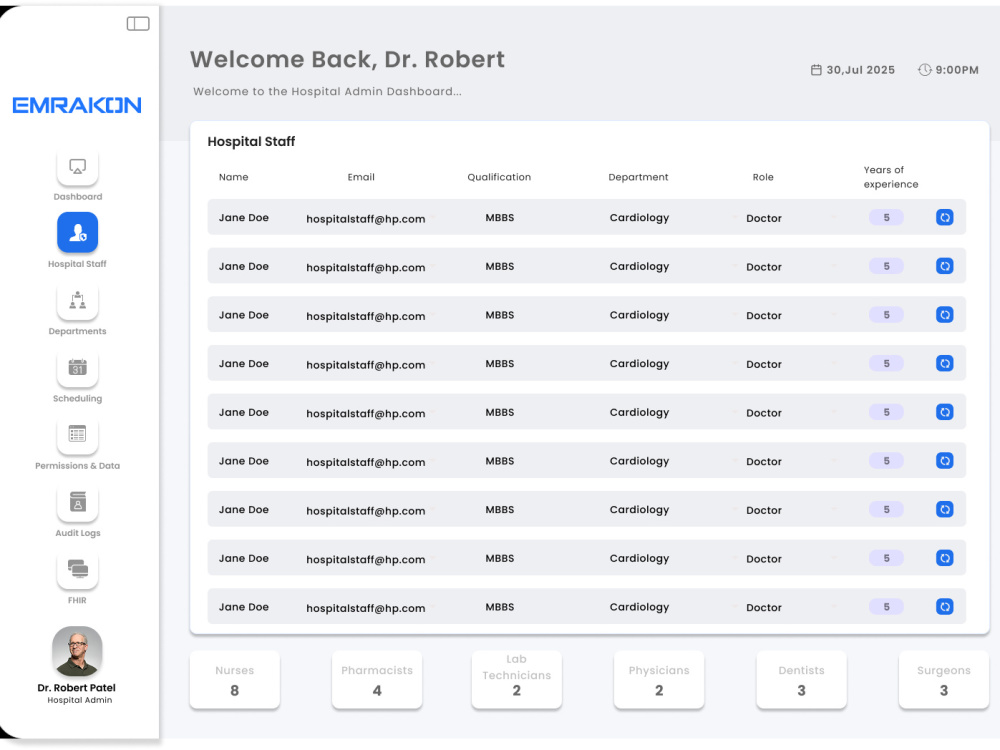Click the refresh icon in the second staff row
Viewport: 1000px width, 750px height.
tap(945, 266)
